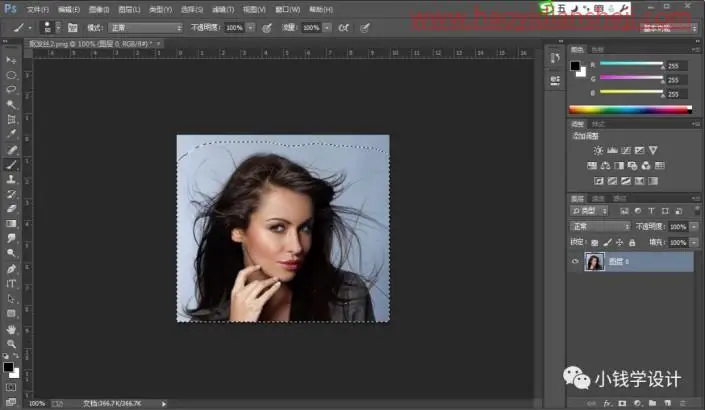The height and width of the screenshot is (410, 705).
Task: Create a new layer group
Action: pyautogui.click(x=652, y=403)
